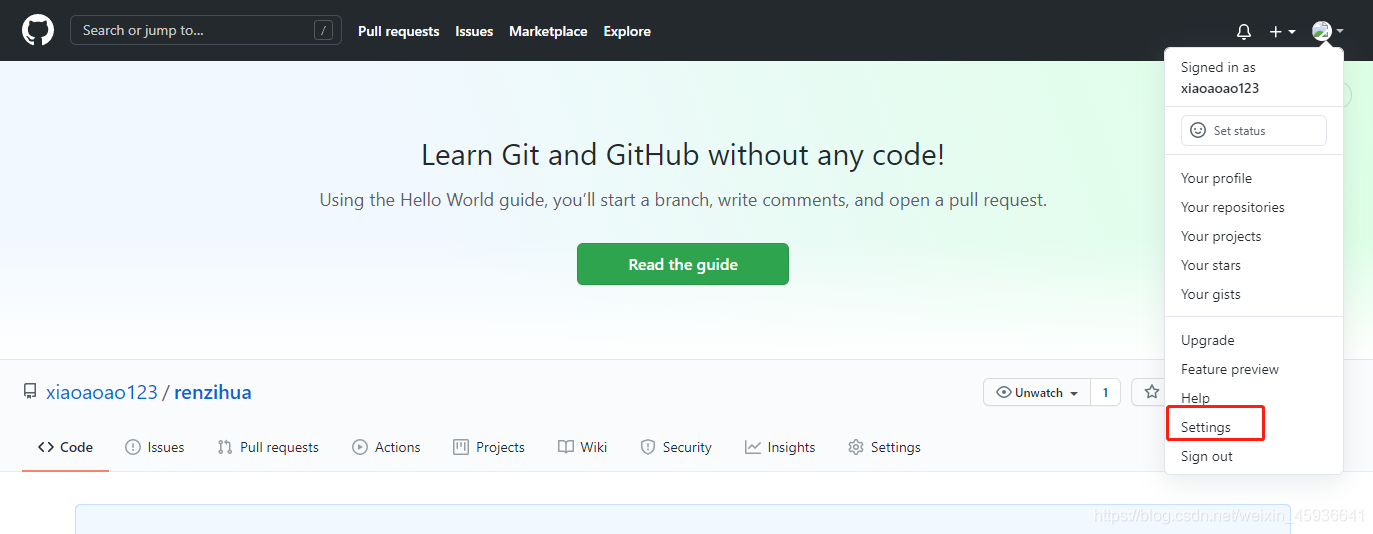The height and width of the screenshot is (534, 1373).
Task: Open the Unwatch dropdown
Action: tap(1037, 392)
